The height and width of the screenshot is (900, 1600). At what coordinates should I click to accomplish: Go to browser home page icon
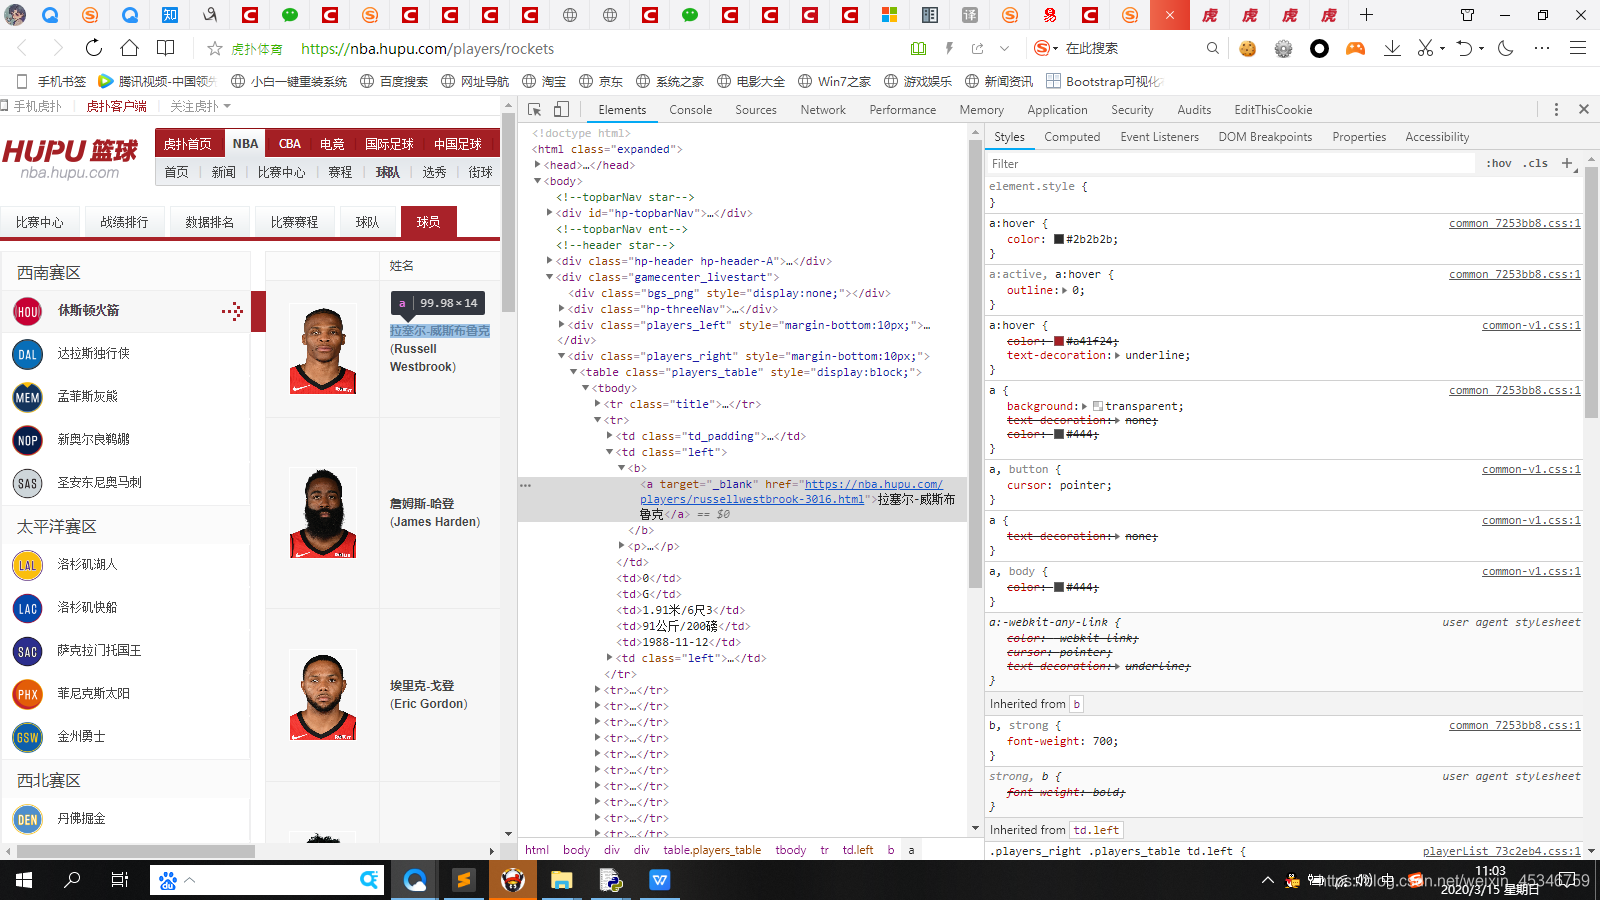coord(129,48)
